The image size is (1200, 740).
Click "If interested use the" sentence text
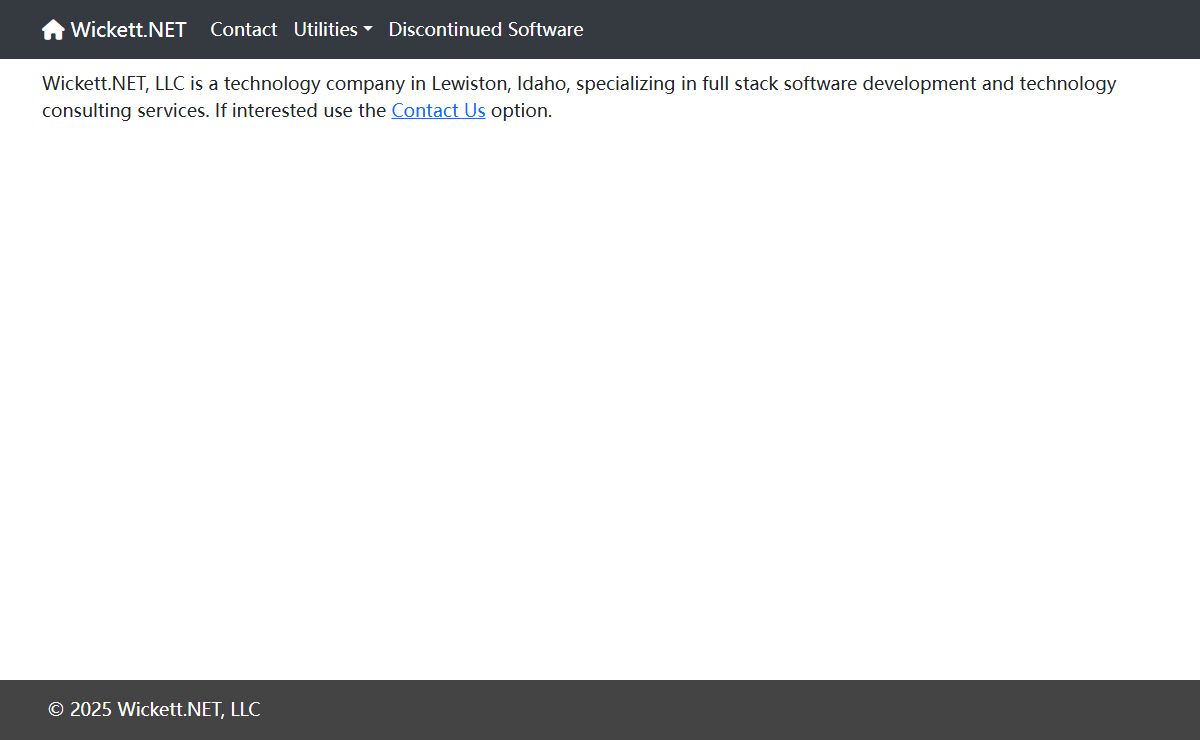[x=300, y=111]
